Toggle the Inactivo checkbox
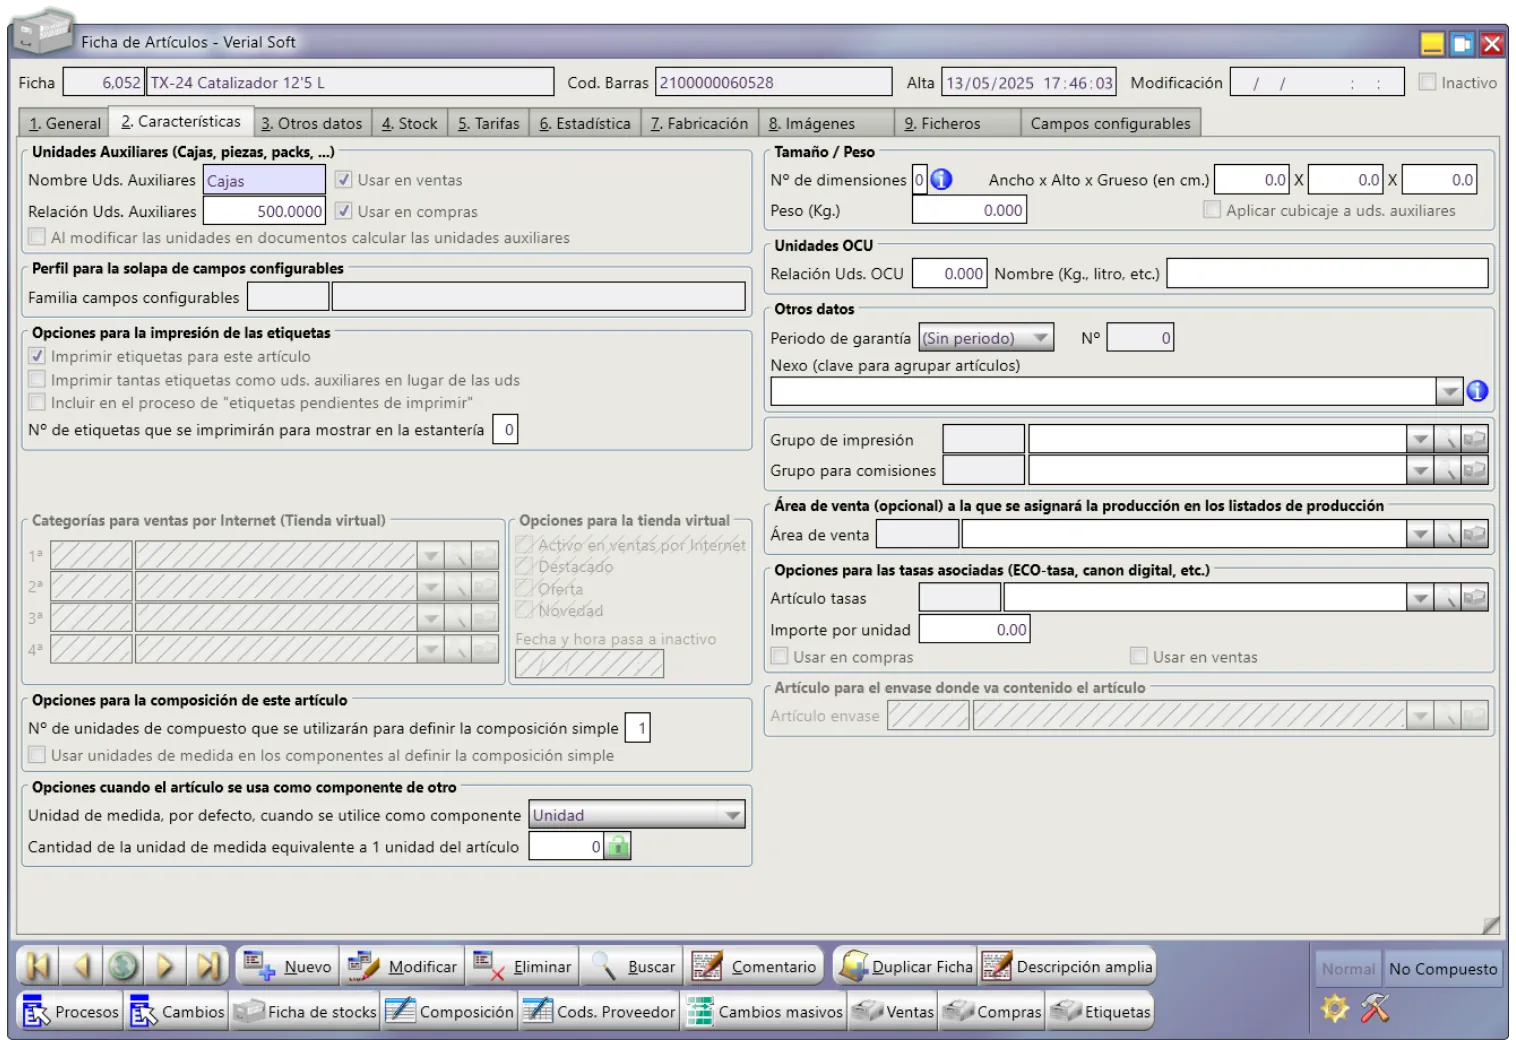1516x1040 pixels. click(x=1427, y=83)
